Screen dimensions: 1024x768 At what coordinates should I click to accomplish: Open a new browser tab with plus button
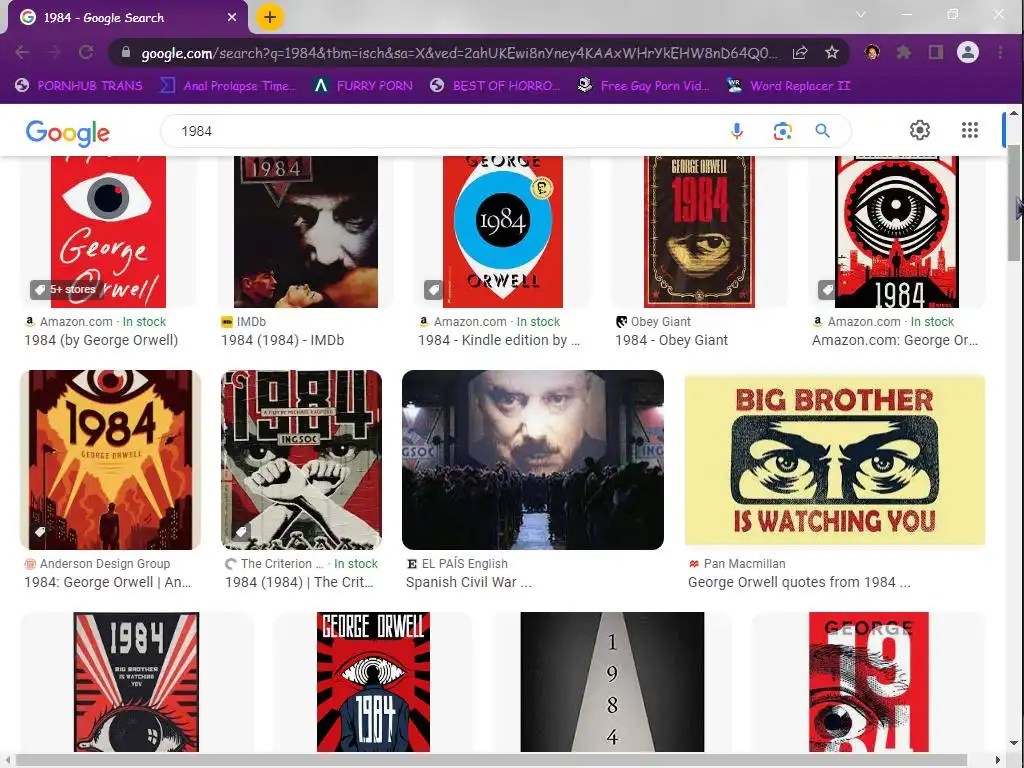coord(270,18)
